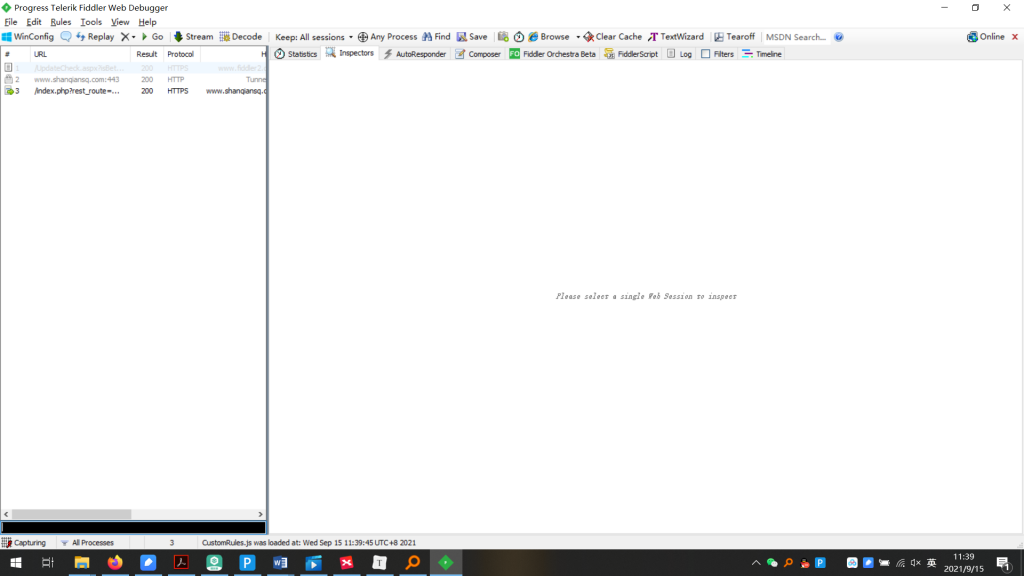The image size is (1024, 576).
Task: Launch Firefox from the taskbar
Action: tap(115, 562)
